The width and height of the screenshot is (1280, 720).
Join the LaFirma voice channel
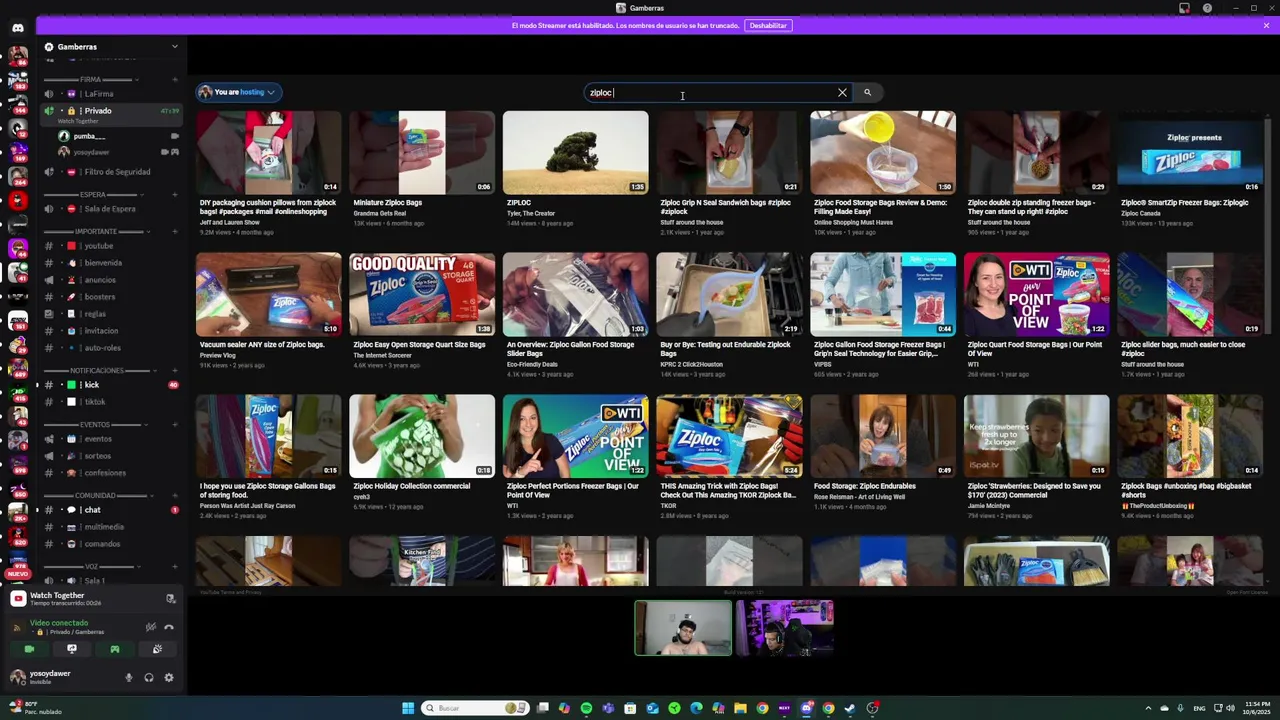pos(110,94)
